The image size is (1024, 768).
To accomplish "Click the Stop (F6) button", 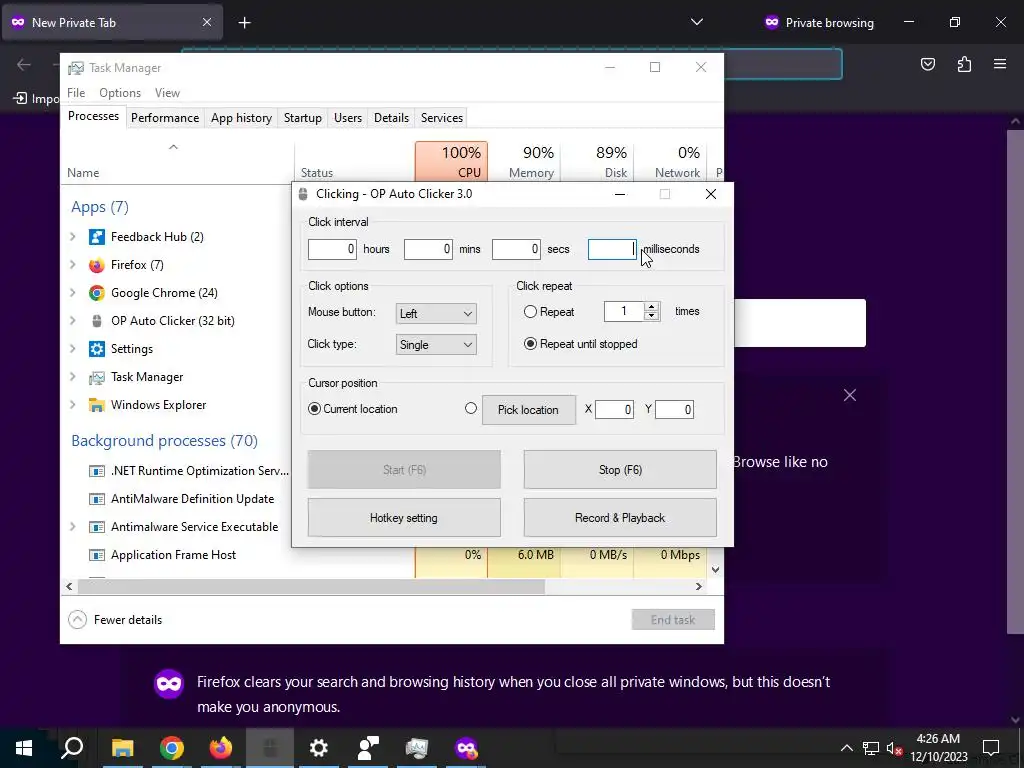I will point(620,470).
